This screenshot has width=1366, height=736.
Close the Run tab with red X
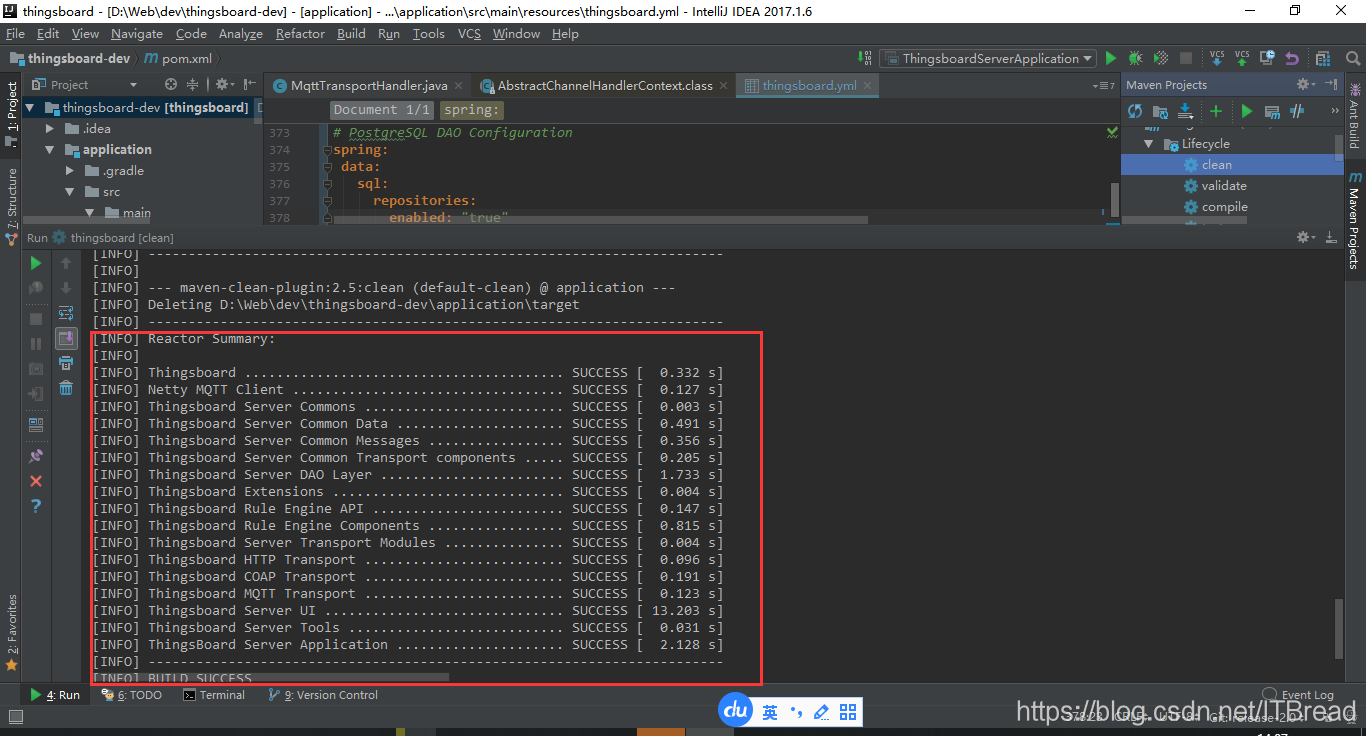pos(36,481)
